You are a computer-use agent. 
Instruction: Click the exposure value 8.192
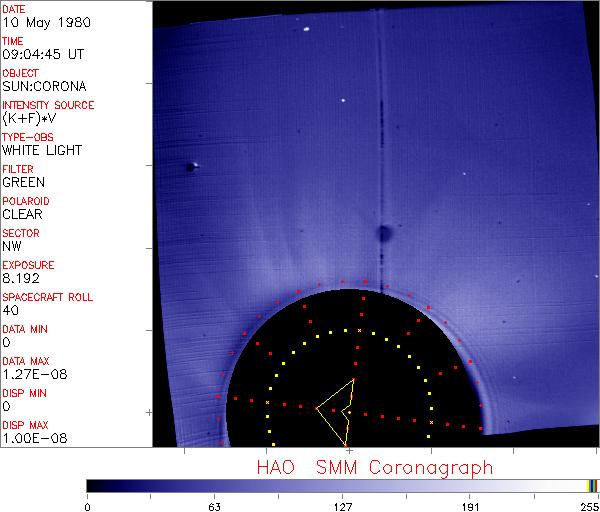(22, 278)
